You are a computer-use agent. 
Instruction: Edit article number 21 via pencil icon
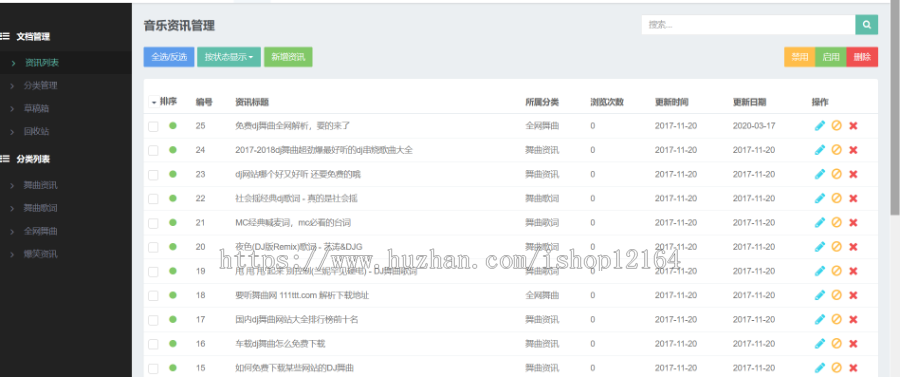point(820,223)
